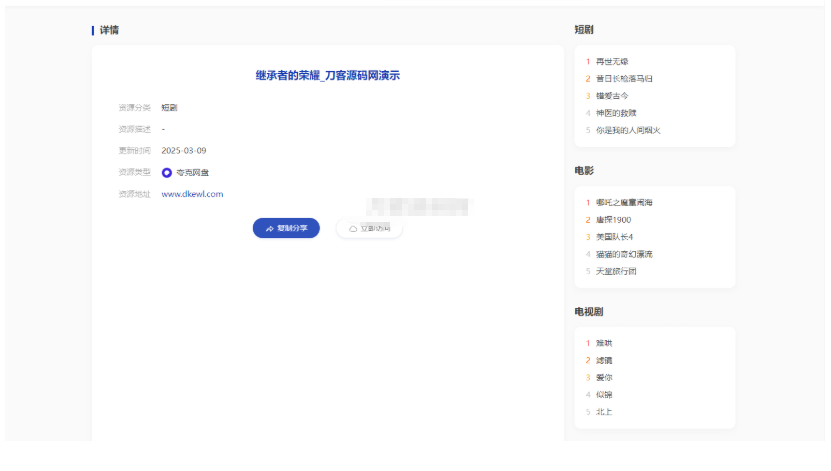831x471 pixels.
Task: Click the Quark netdisk (夸克网盘) circle icon
Action: (x=166, y=173)
